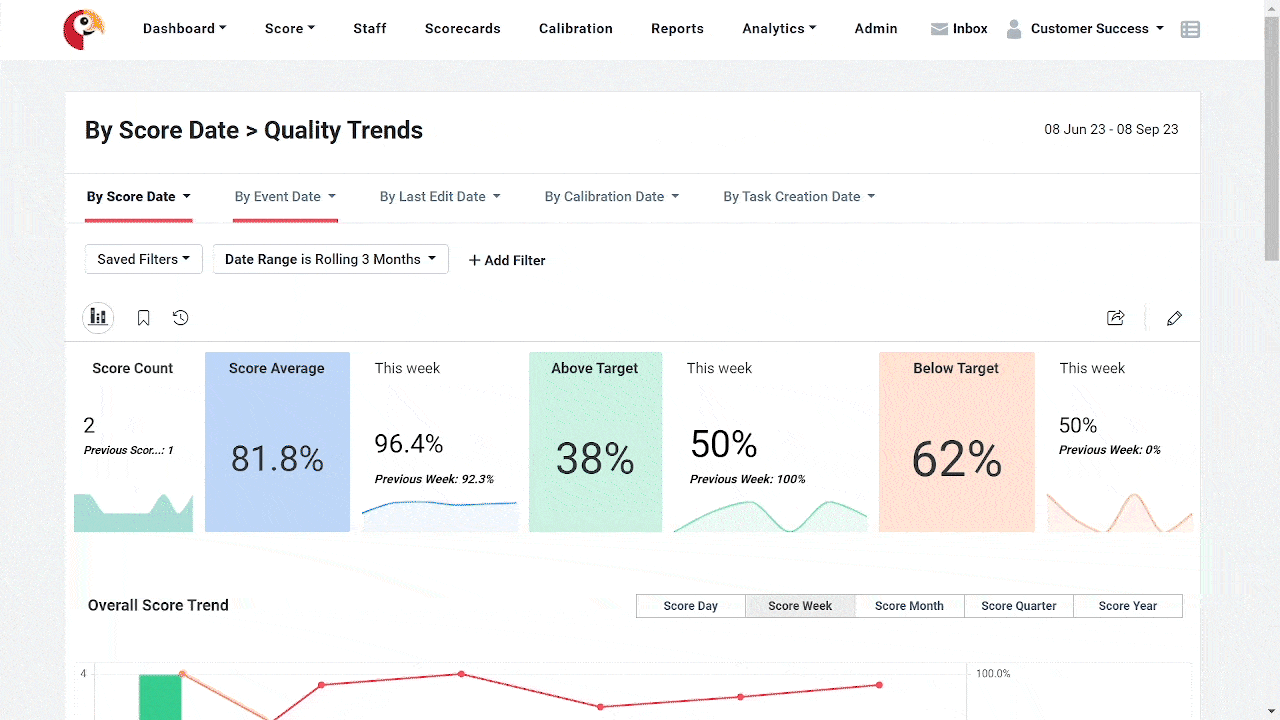Open the Inbox envelope icon
The image size is (1280, 720).
[x=939, y=29]
